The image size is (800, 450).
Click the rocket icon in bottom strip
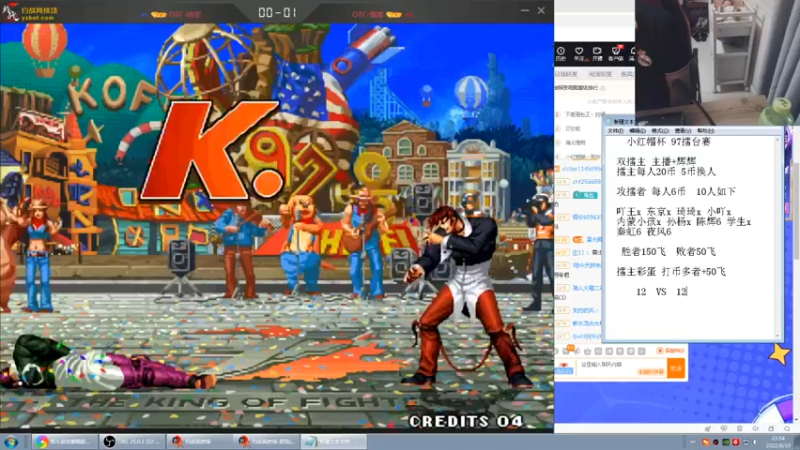click(708, 429)
